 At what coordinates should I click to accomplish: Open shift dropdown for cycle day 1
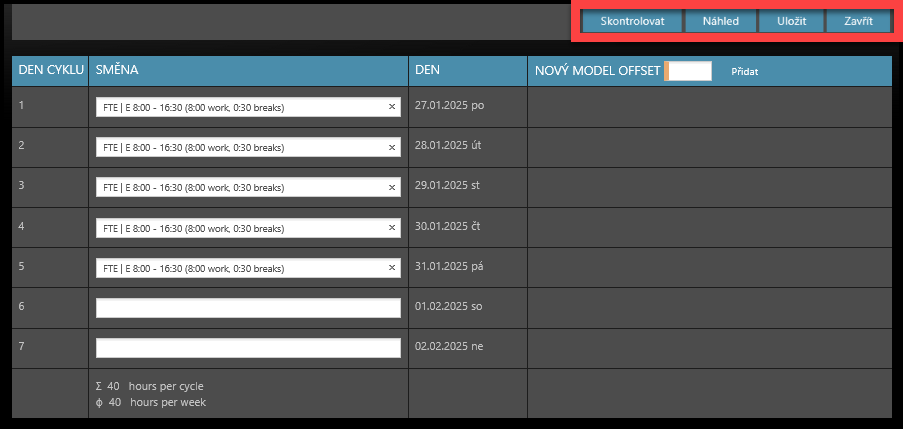point(240,107)
